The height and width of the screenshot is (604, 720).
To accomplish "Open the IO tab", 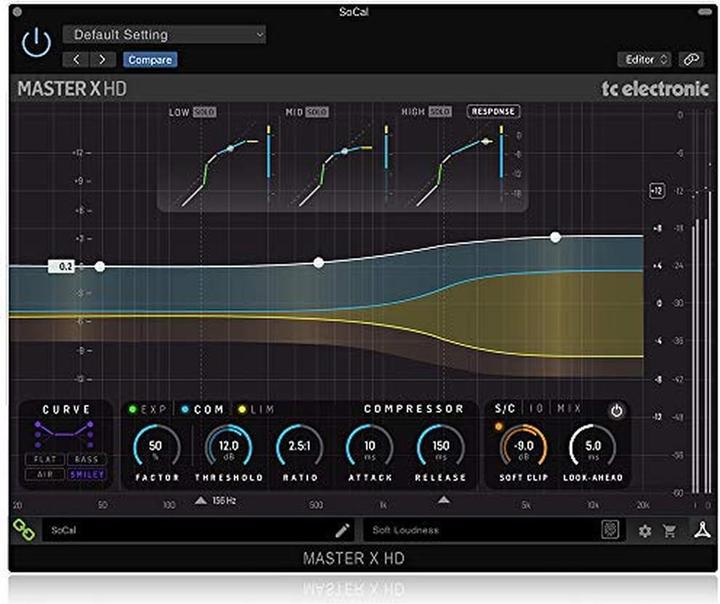I will click(x=536, y=408).
